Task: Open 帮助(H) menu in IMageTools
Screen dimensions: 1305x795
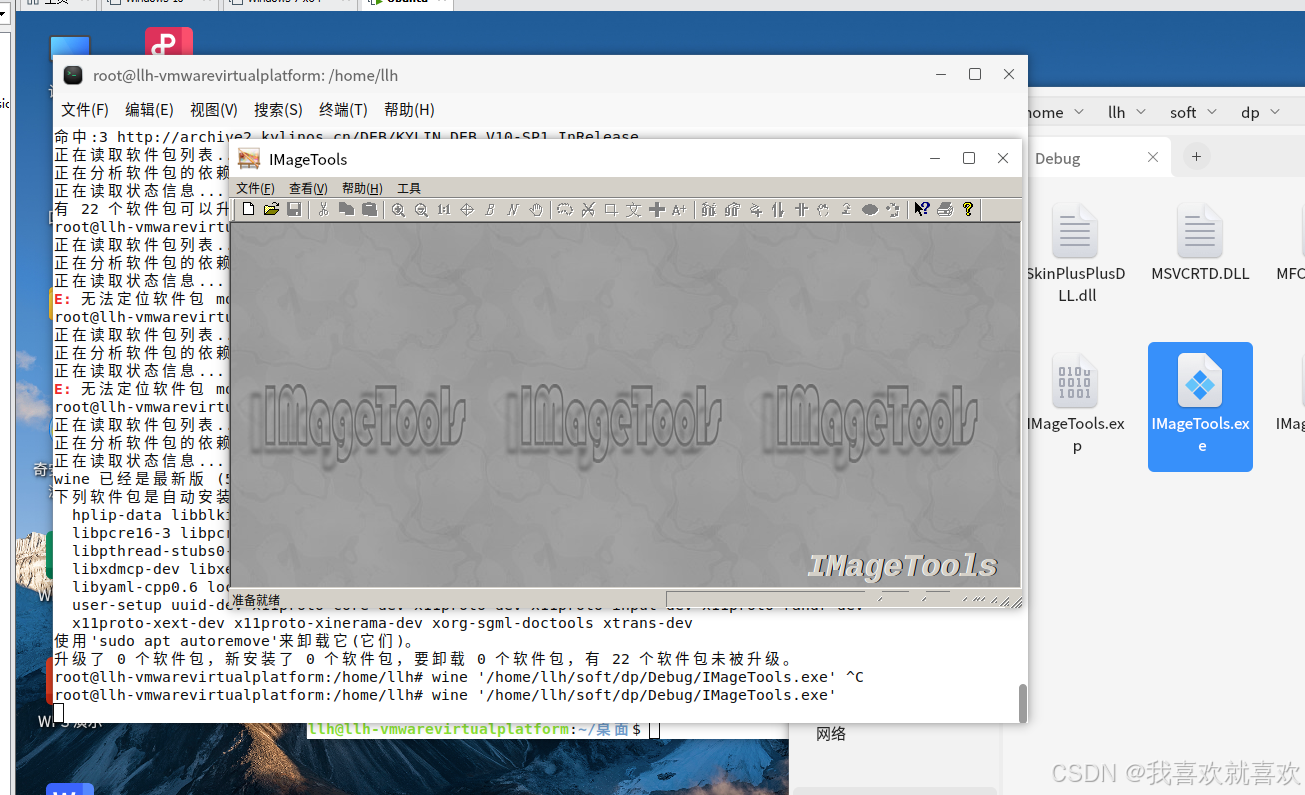Action: 362,188
